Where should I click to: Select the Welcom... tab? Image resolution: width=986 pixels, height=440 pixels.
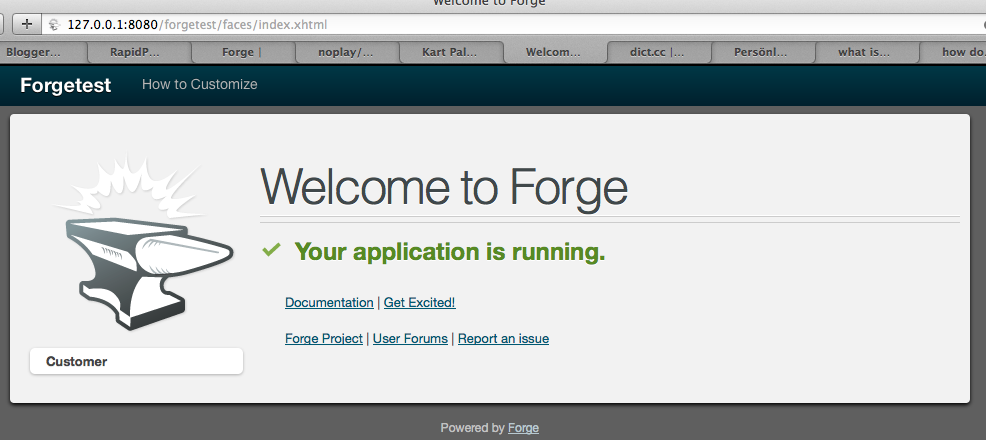(555, 53)
